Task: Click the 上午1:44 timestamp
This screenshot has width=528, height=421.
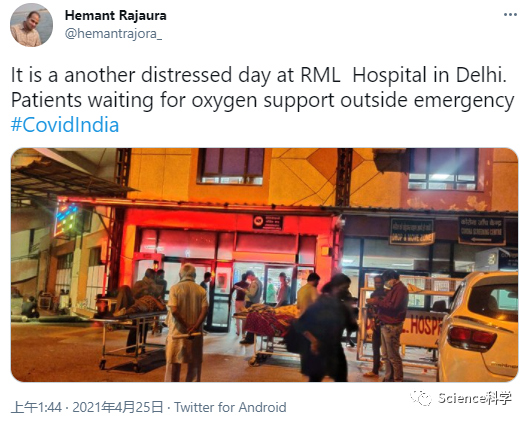Action: pos(36,407)
